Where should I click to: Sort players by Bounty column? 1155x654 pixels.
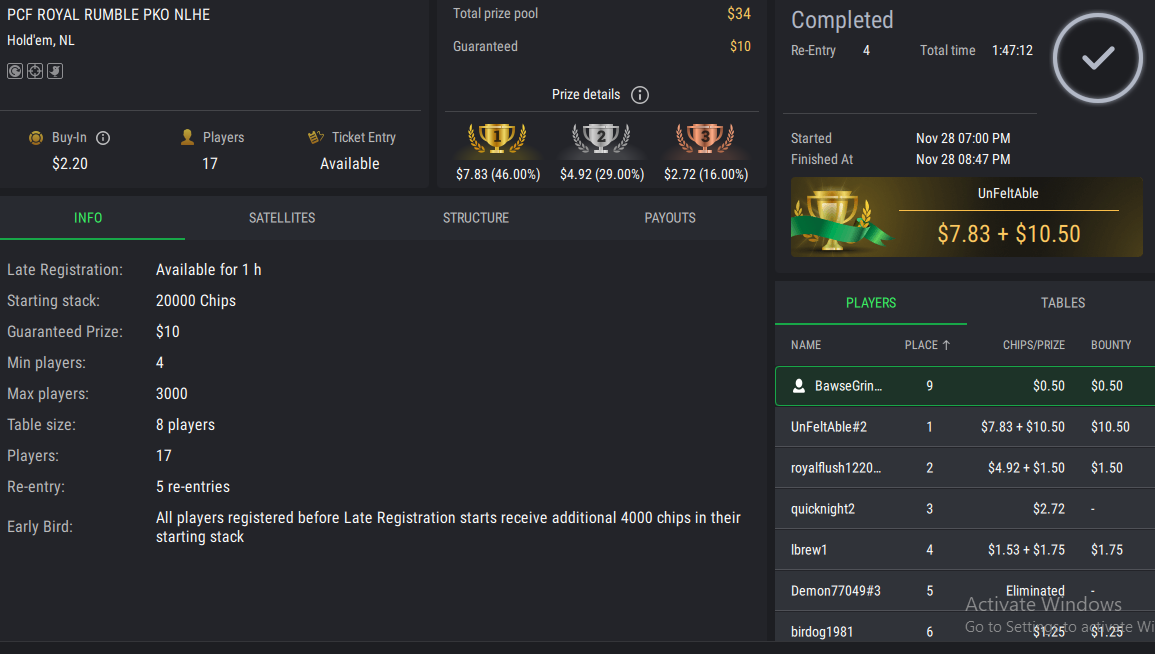point(1110,345)
